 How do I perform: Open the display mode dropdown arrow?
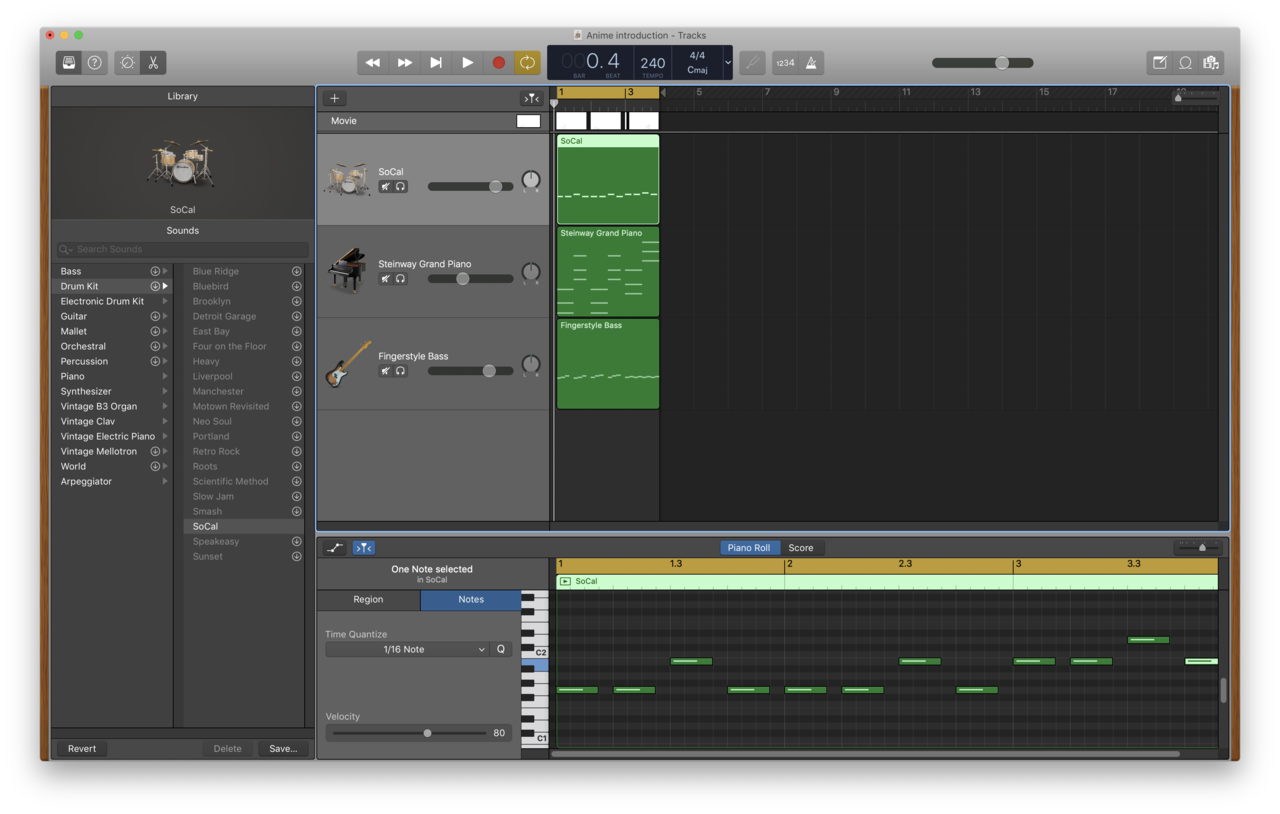[x=727, y=63]
